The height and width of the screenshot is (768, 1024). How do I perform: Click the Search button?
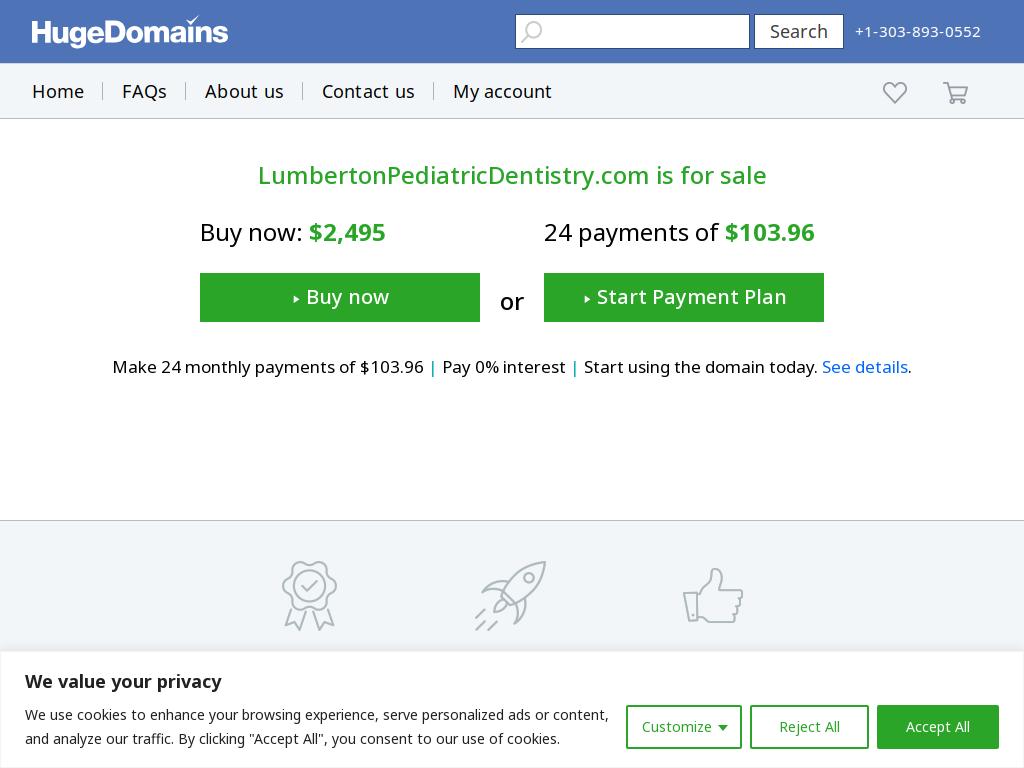click(x=799, y=31)
